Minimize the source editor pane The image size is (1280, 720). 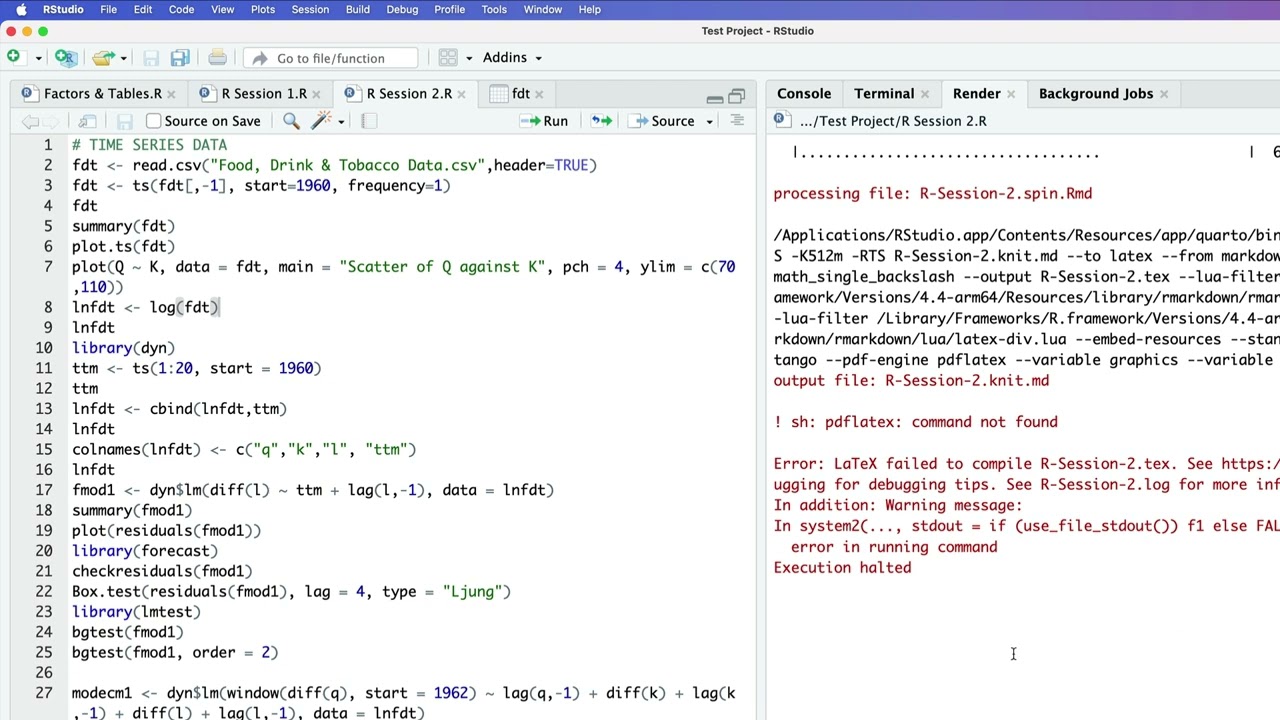click(714, 98)
